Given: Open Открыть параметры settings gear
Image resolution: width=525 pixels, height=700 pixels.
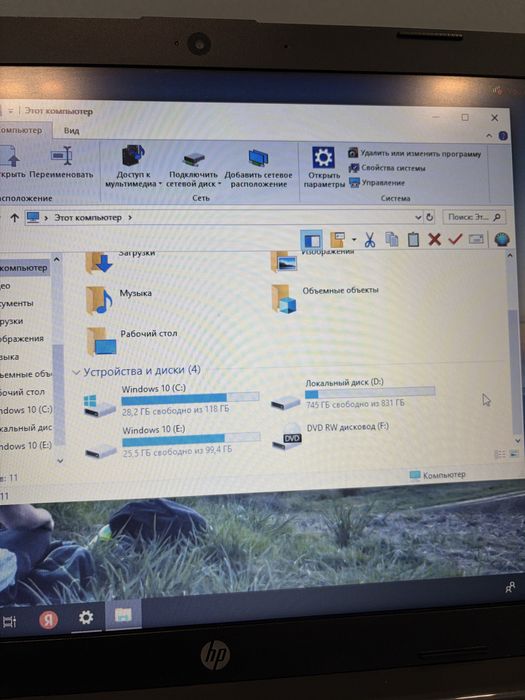Looking at the screenshot, I should 324,167.
